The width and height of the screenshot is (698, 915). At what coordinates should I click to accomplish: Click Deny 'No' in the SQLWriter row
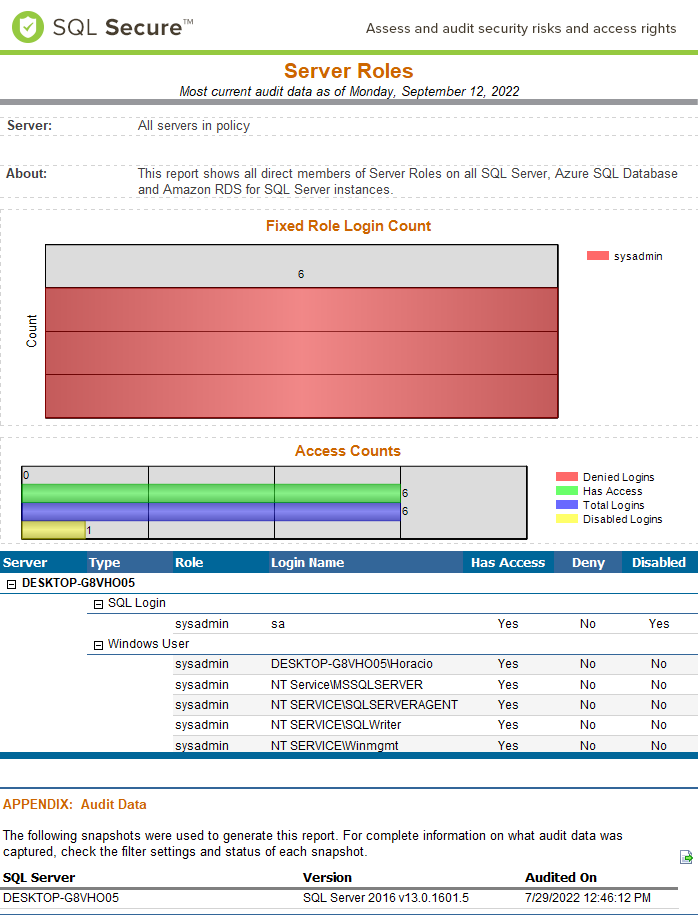coord(588,725)
